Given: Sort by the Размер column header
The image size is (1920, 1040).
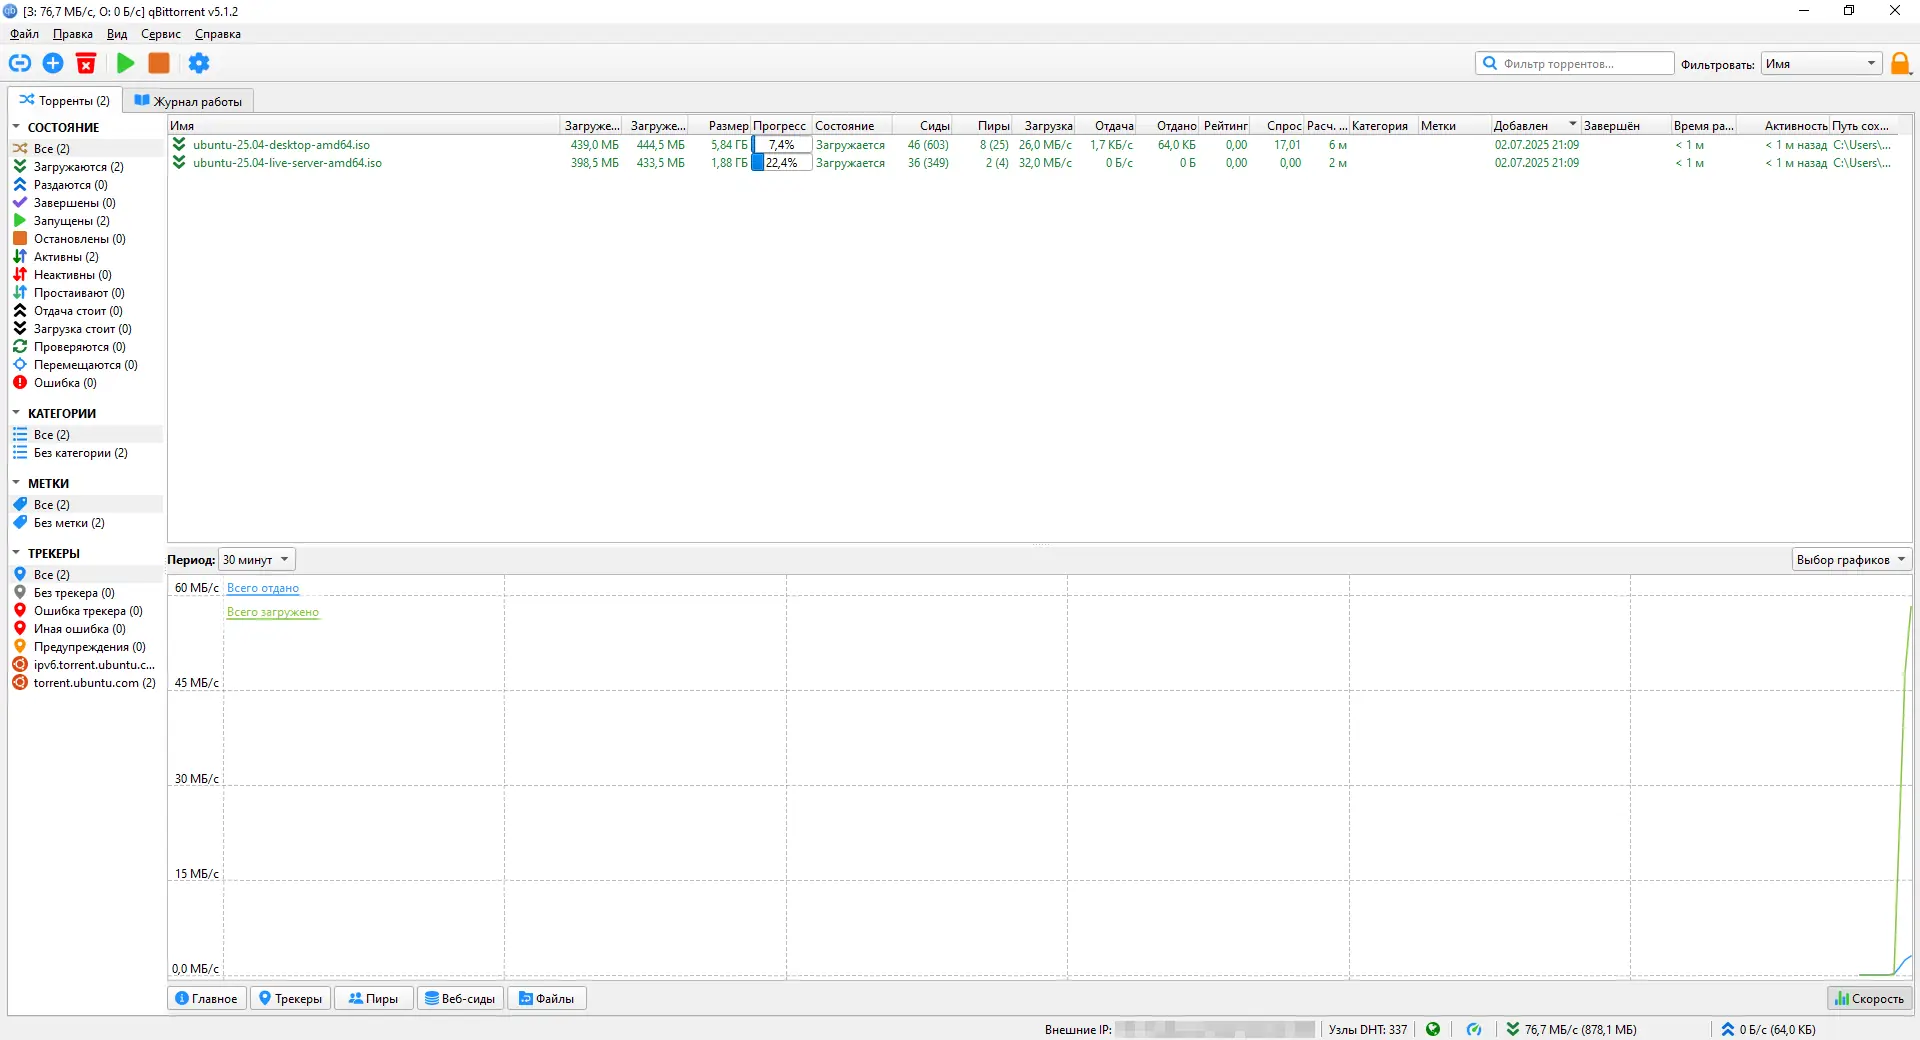Looking at the screenshot, I should tap(720, 126).
